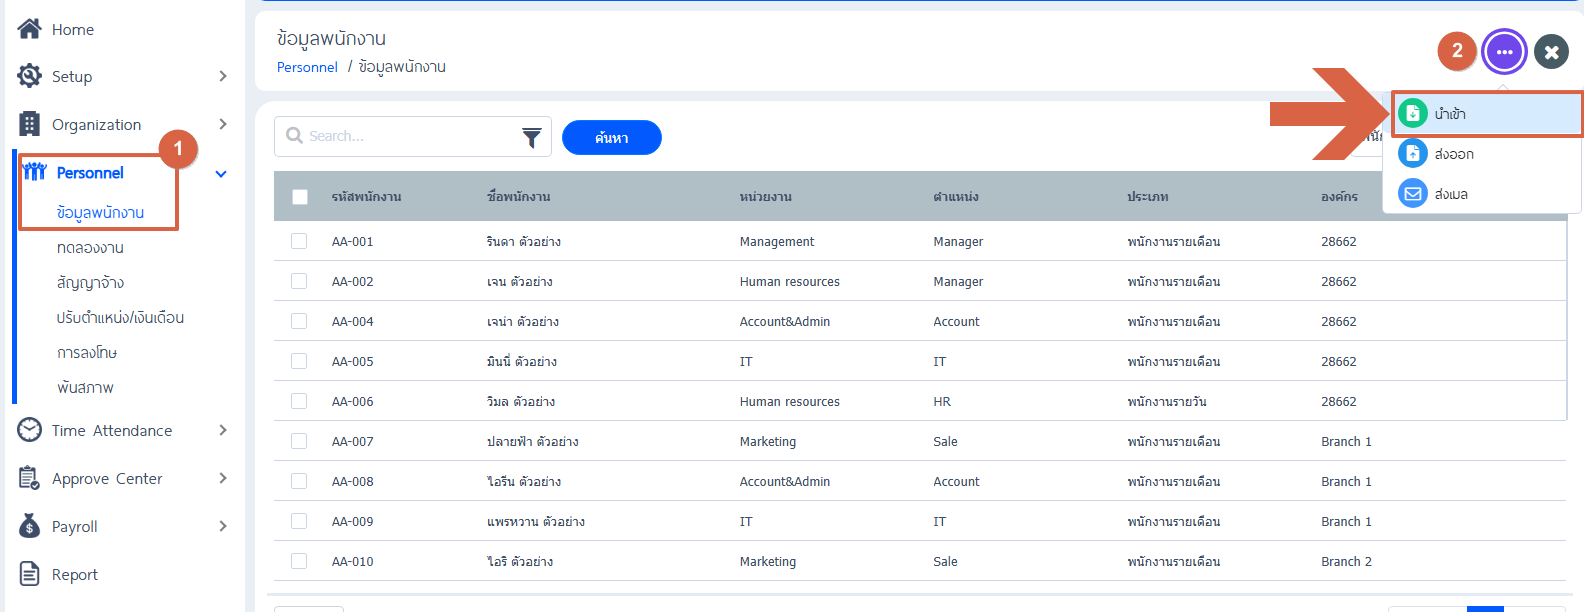The image size is (1584, 612).
Task: Expand the Setup menu chevron
Action: (x=222, y=76)
